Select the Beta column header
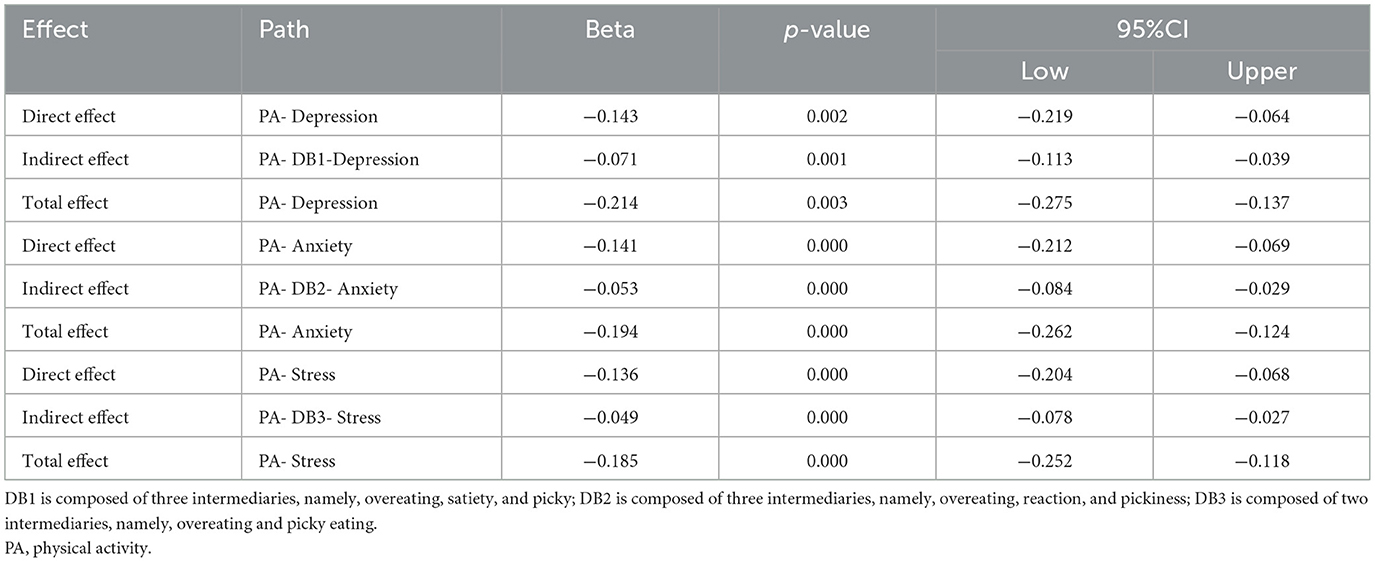Viewport: 1375px width, 562px height. pos(609,30)
